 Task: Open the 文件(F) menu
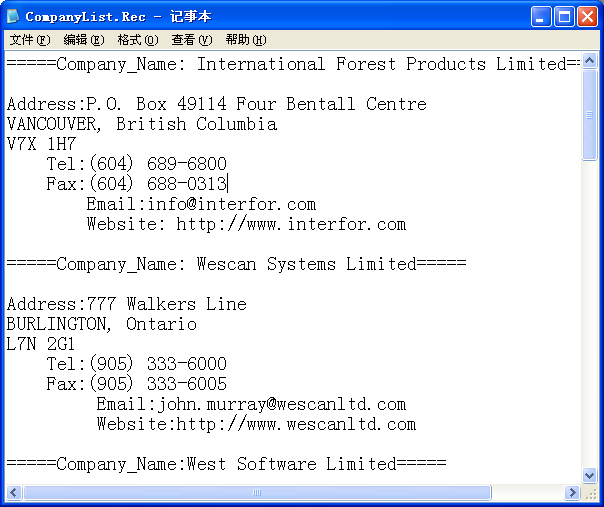pos(29,40)
